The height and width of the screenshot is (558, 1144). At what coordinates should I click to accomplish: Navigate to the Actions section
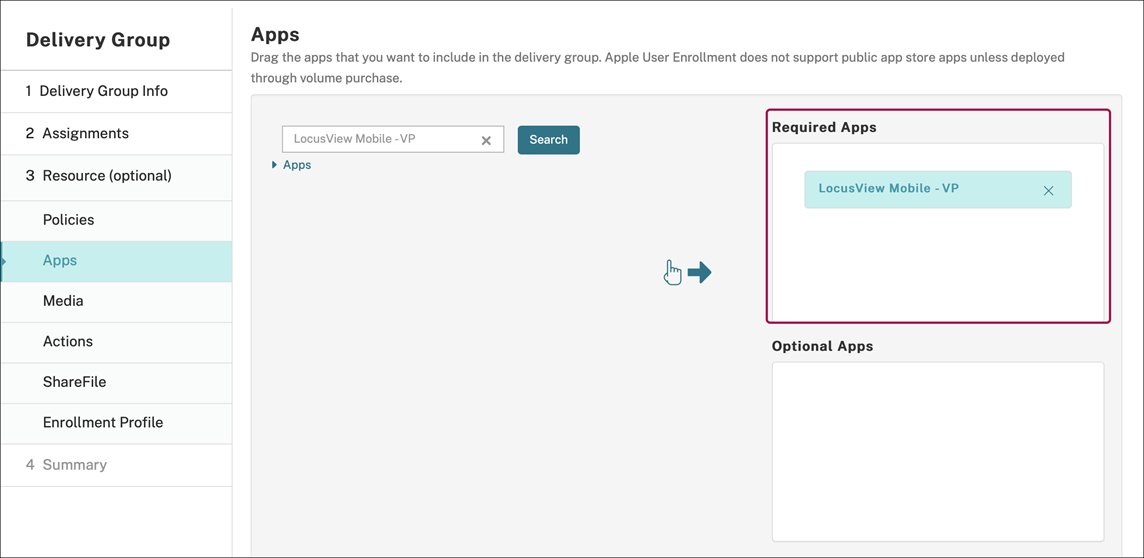(x=68, y=342)
